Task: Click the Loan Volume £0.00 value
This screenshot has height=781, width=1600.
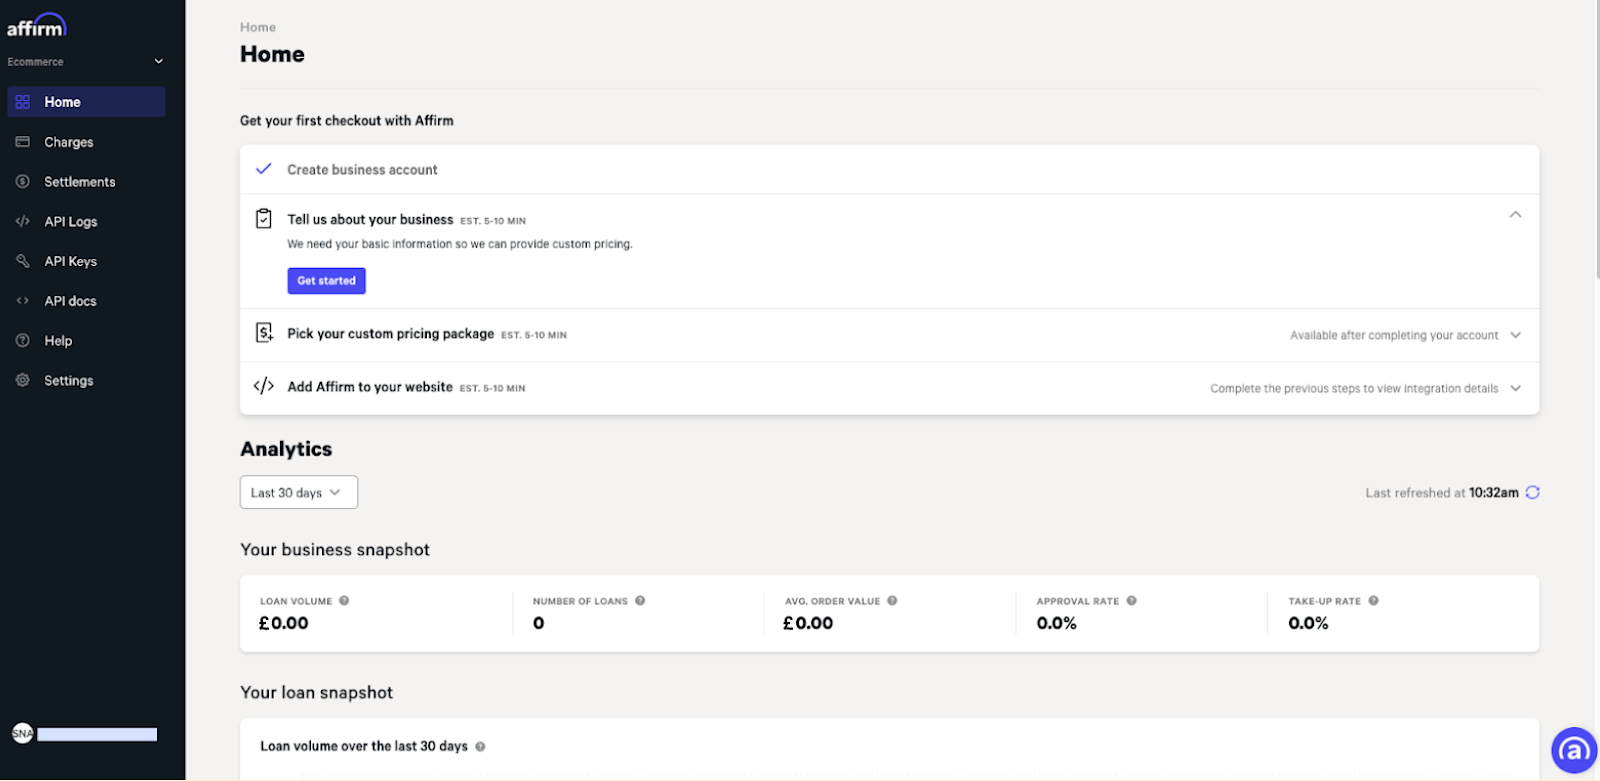Action: (x=284, y=623)
